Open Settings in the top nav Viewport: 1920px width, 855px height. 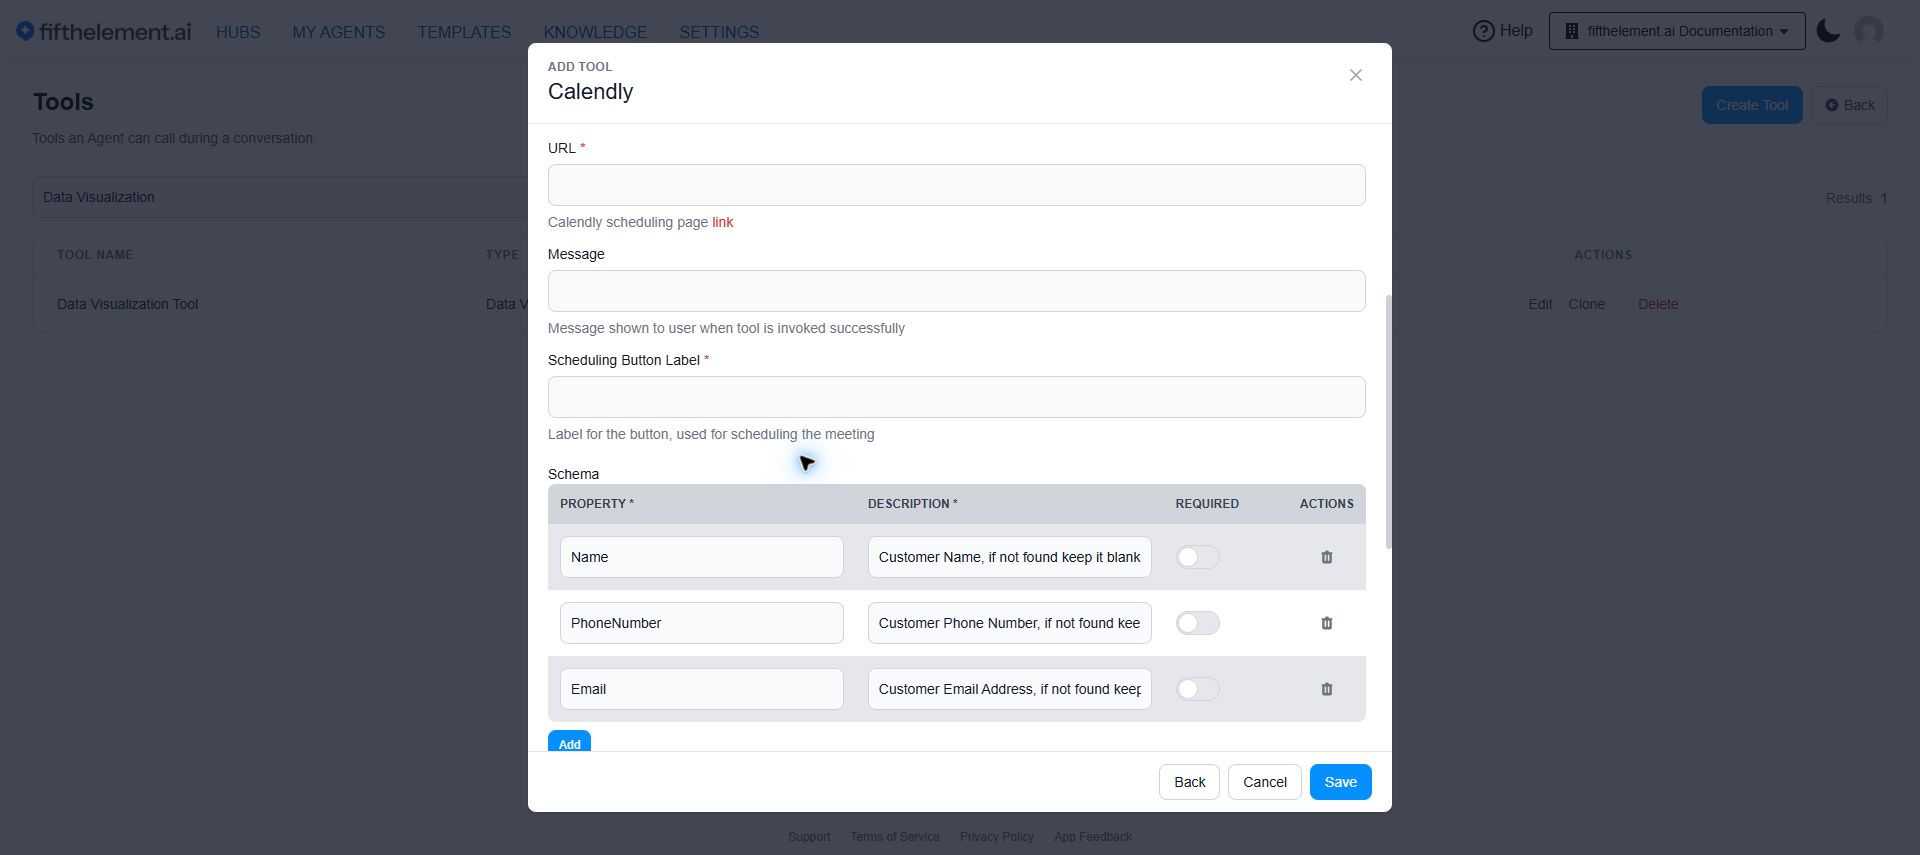[x=719, y=33]
